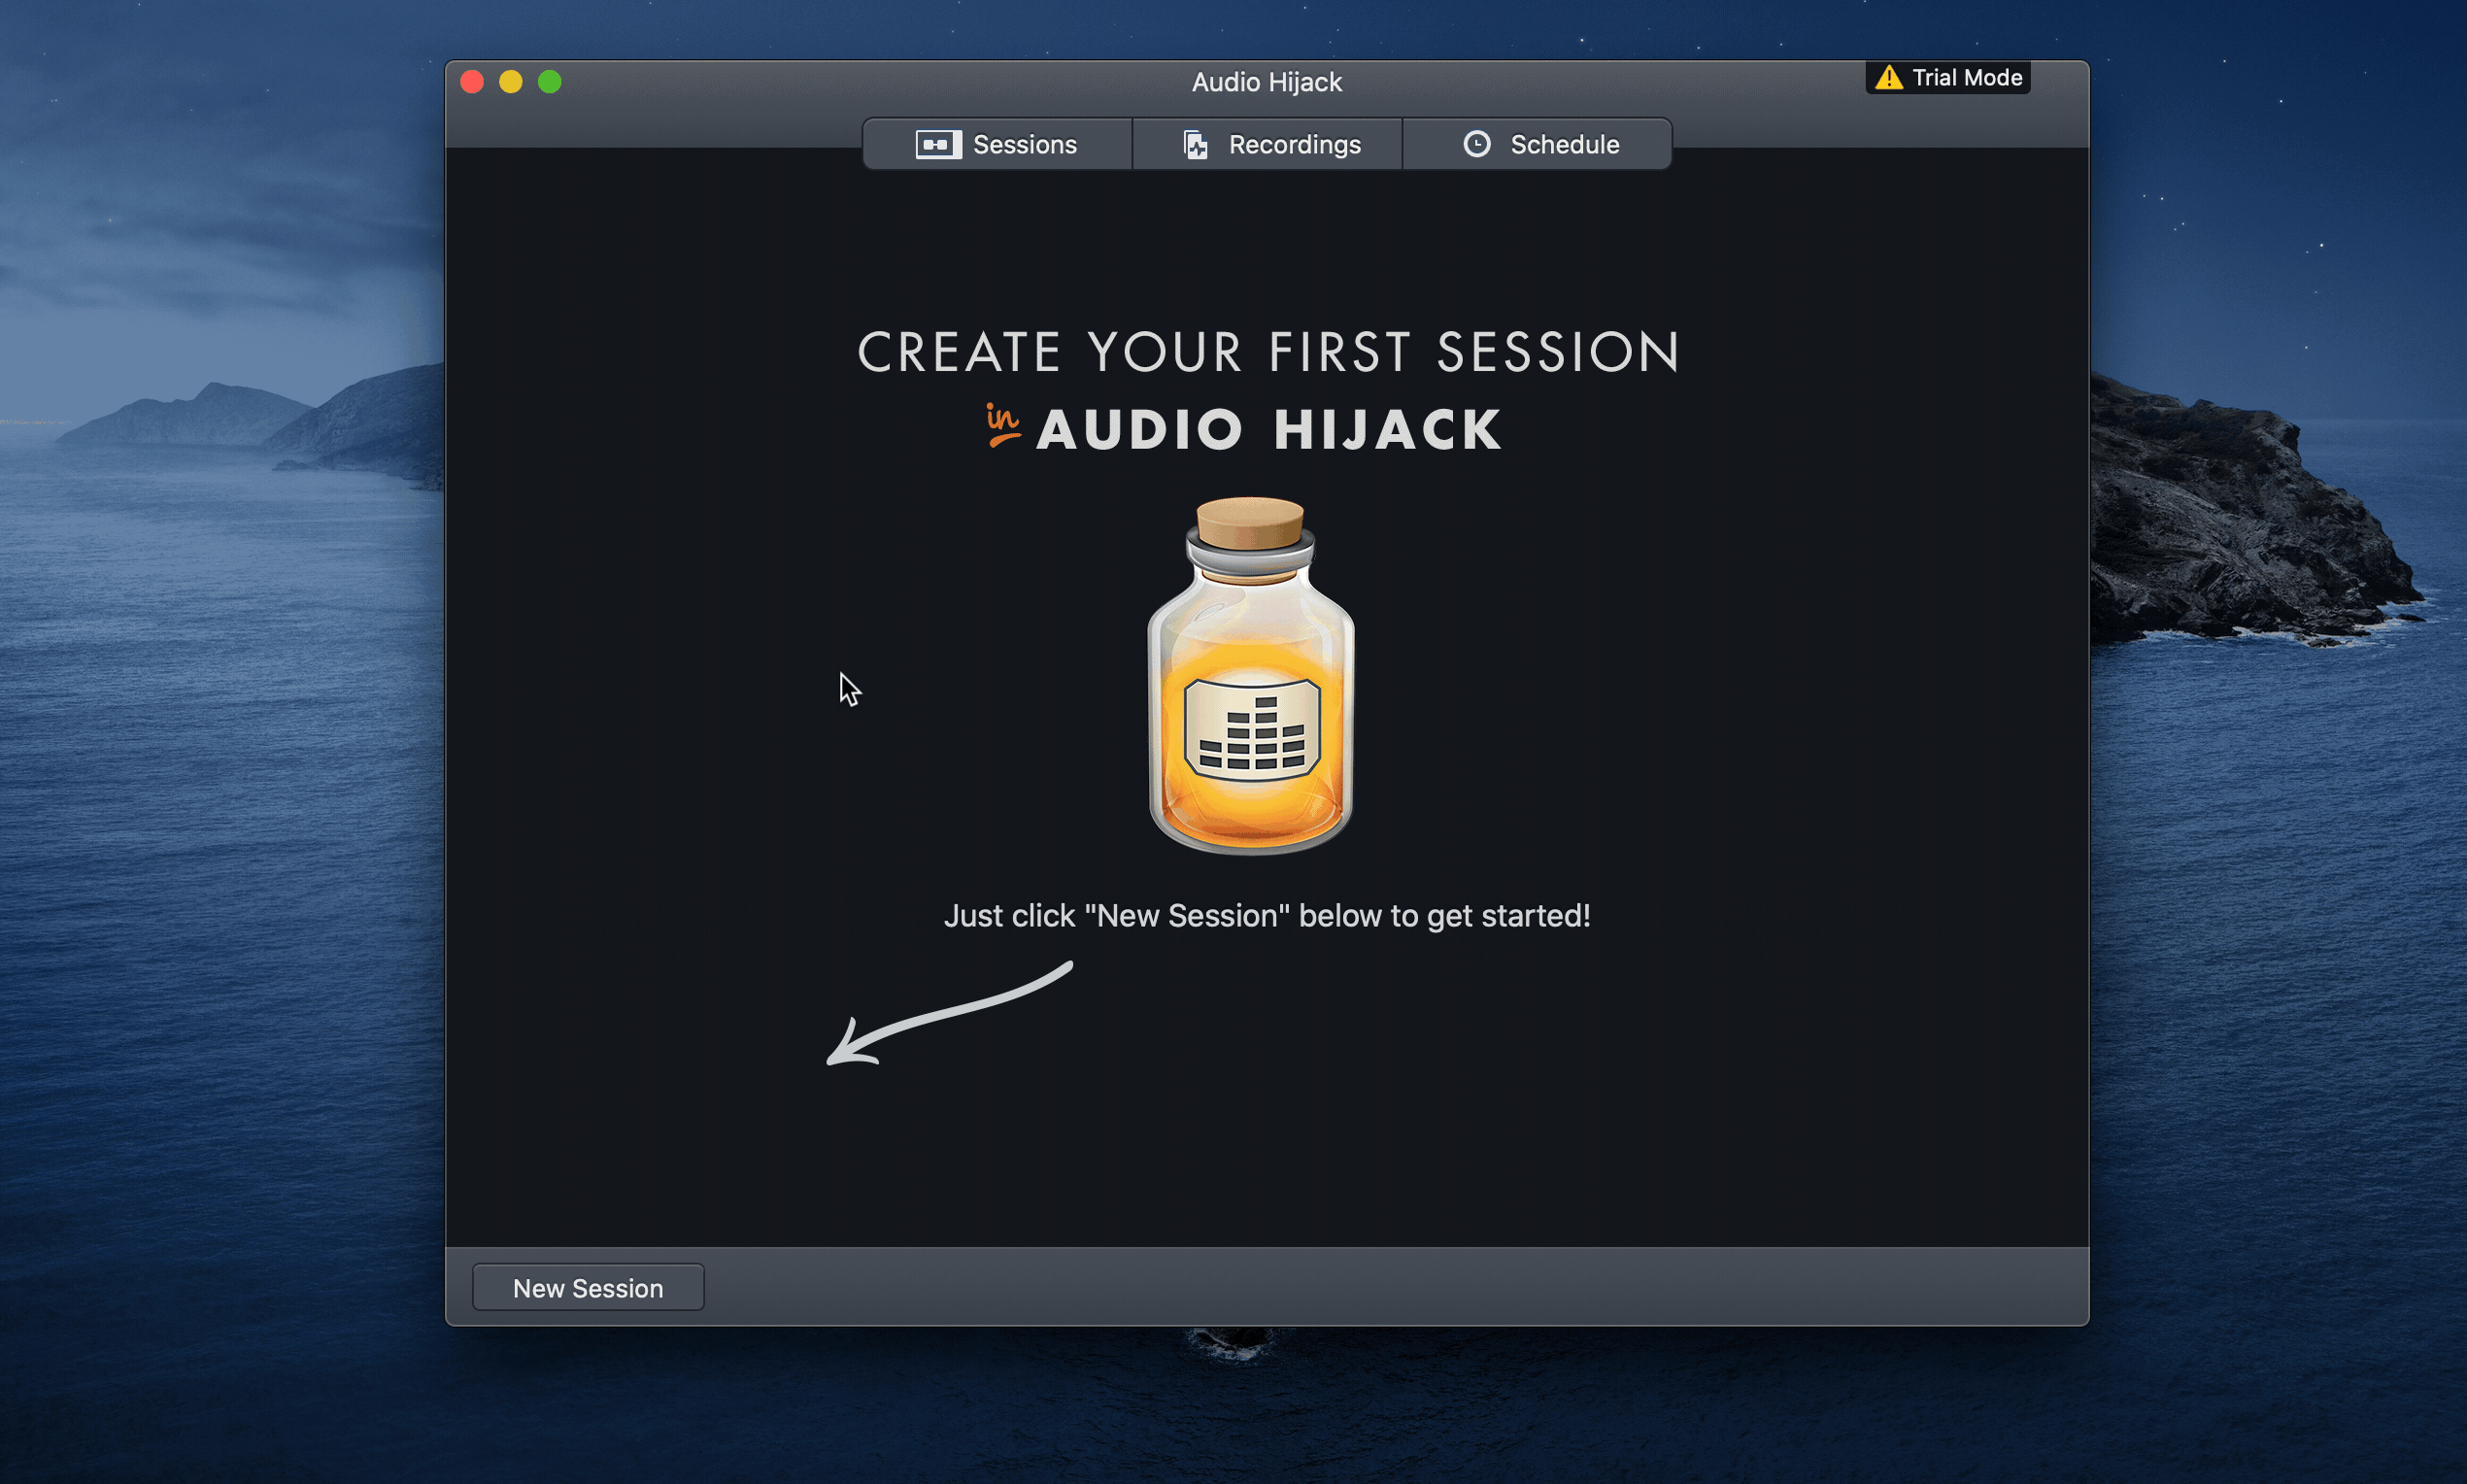2467x1484 pixels.
Task: Click the Recordings waveform document icon
Action: tap(1195, 145)
